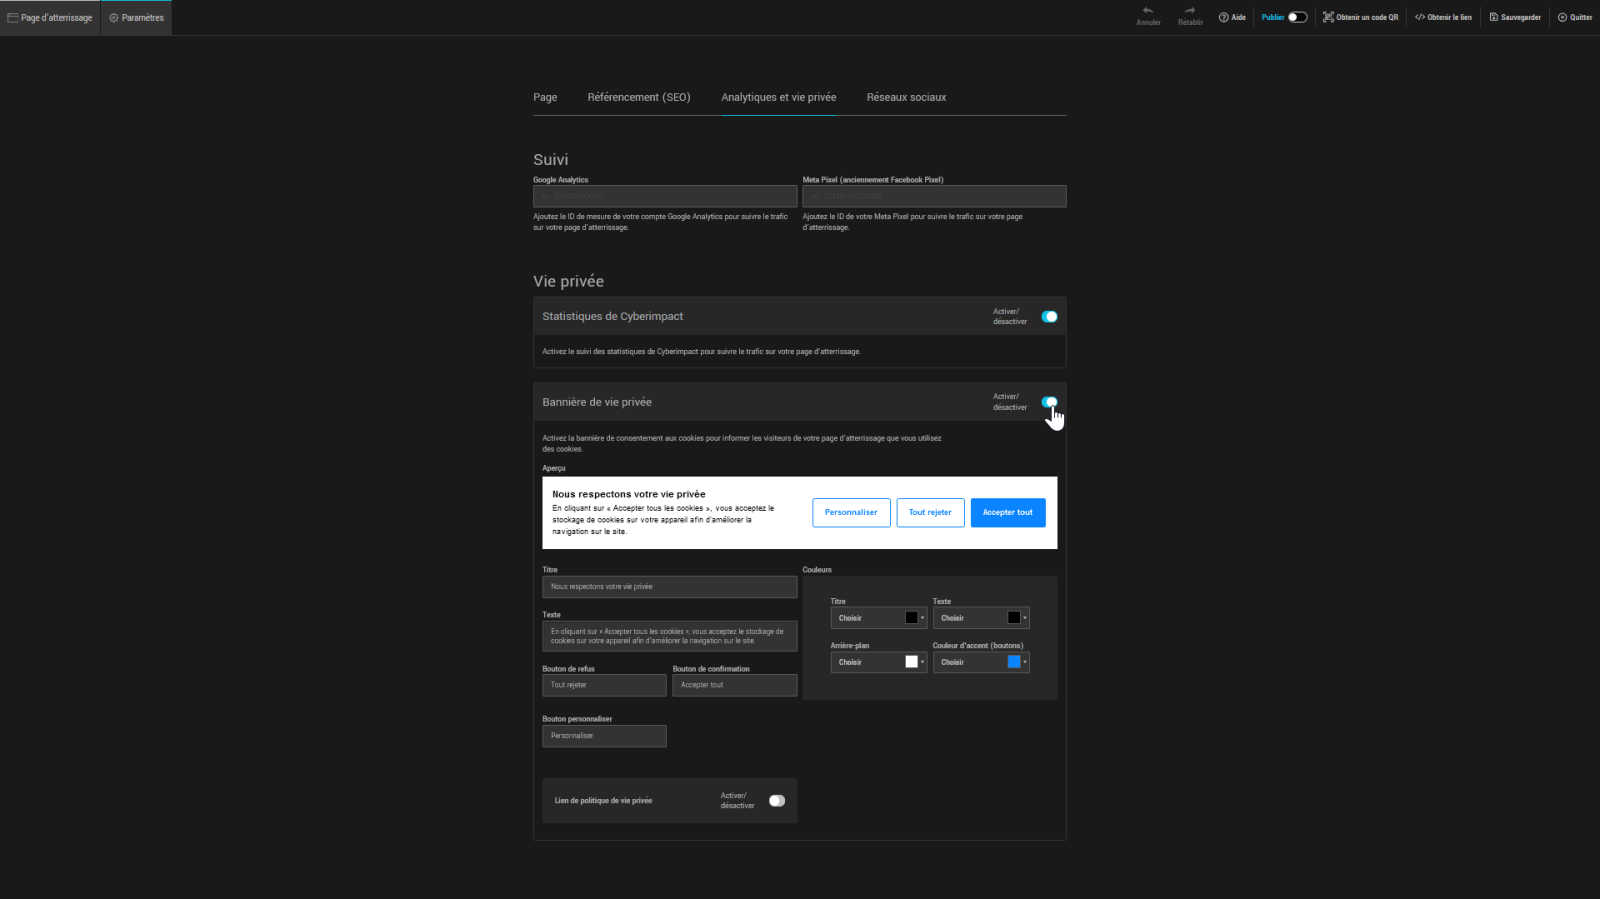Viewport: 1600px width, 899px height.
Task: Toggle the Publier switch
Action: coord(1297,17)
